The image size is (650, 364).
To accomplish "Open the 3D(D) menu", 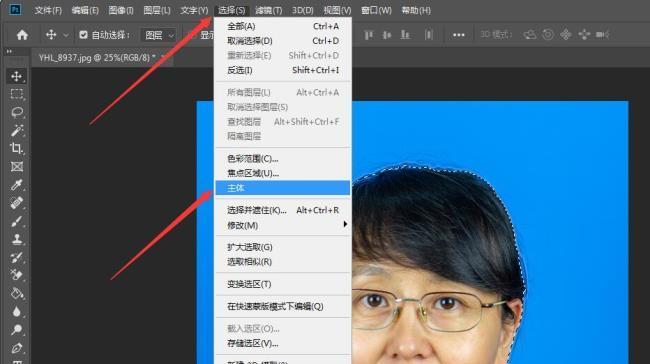I will coord(303,10).
